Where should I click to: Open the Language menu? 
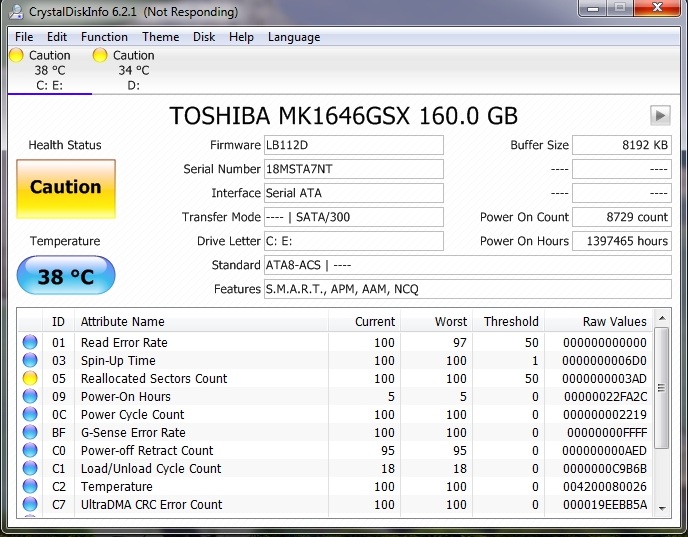[294, 37]
